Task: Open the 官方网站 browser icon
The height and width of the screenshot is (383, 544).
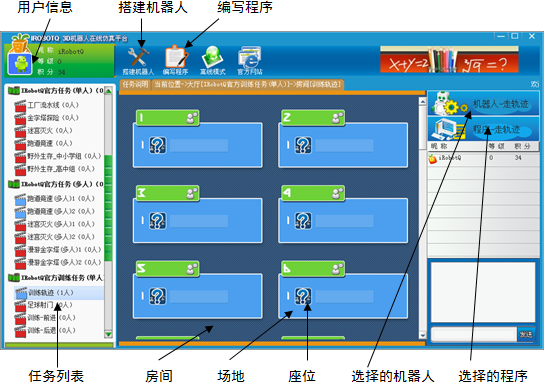Action: (249, 61)
